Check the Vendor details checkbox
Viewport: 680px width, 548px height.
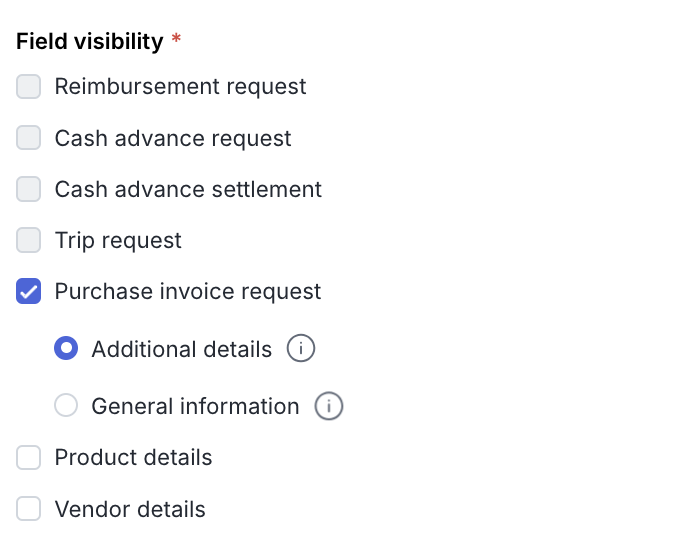(x=29, y=509)
